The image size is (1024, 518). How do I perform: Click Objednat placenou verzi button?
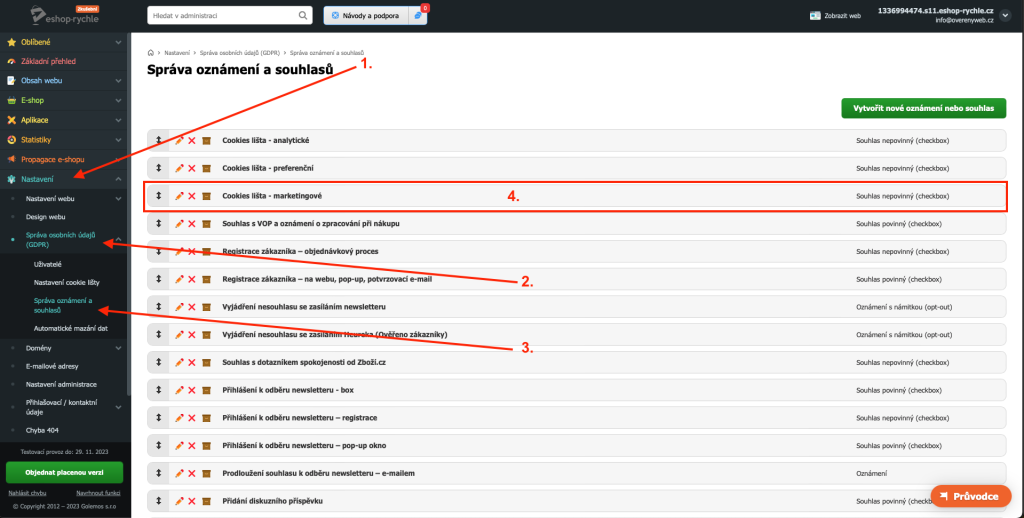pos(65,472)
